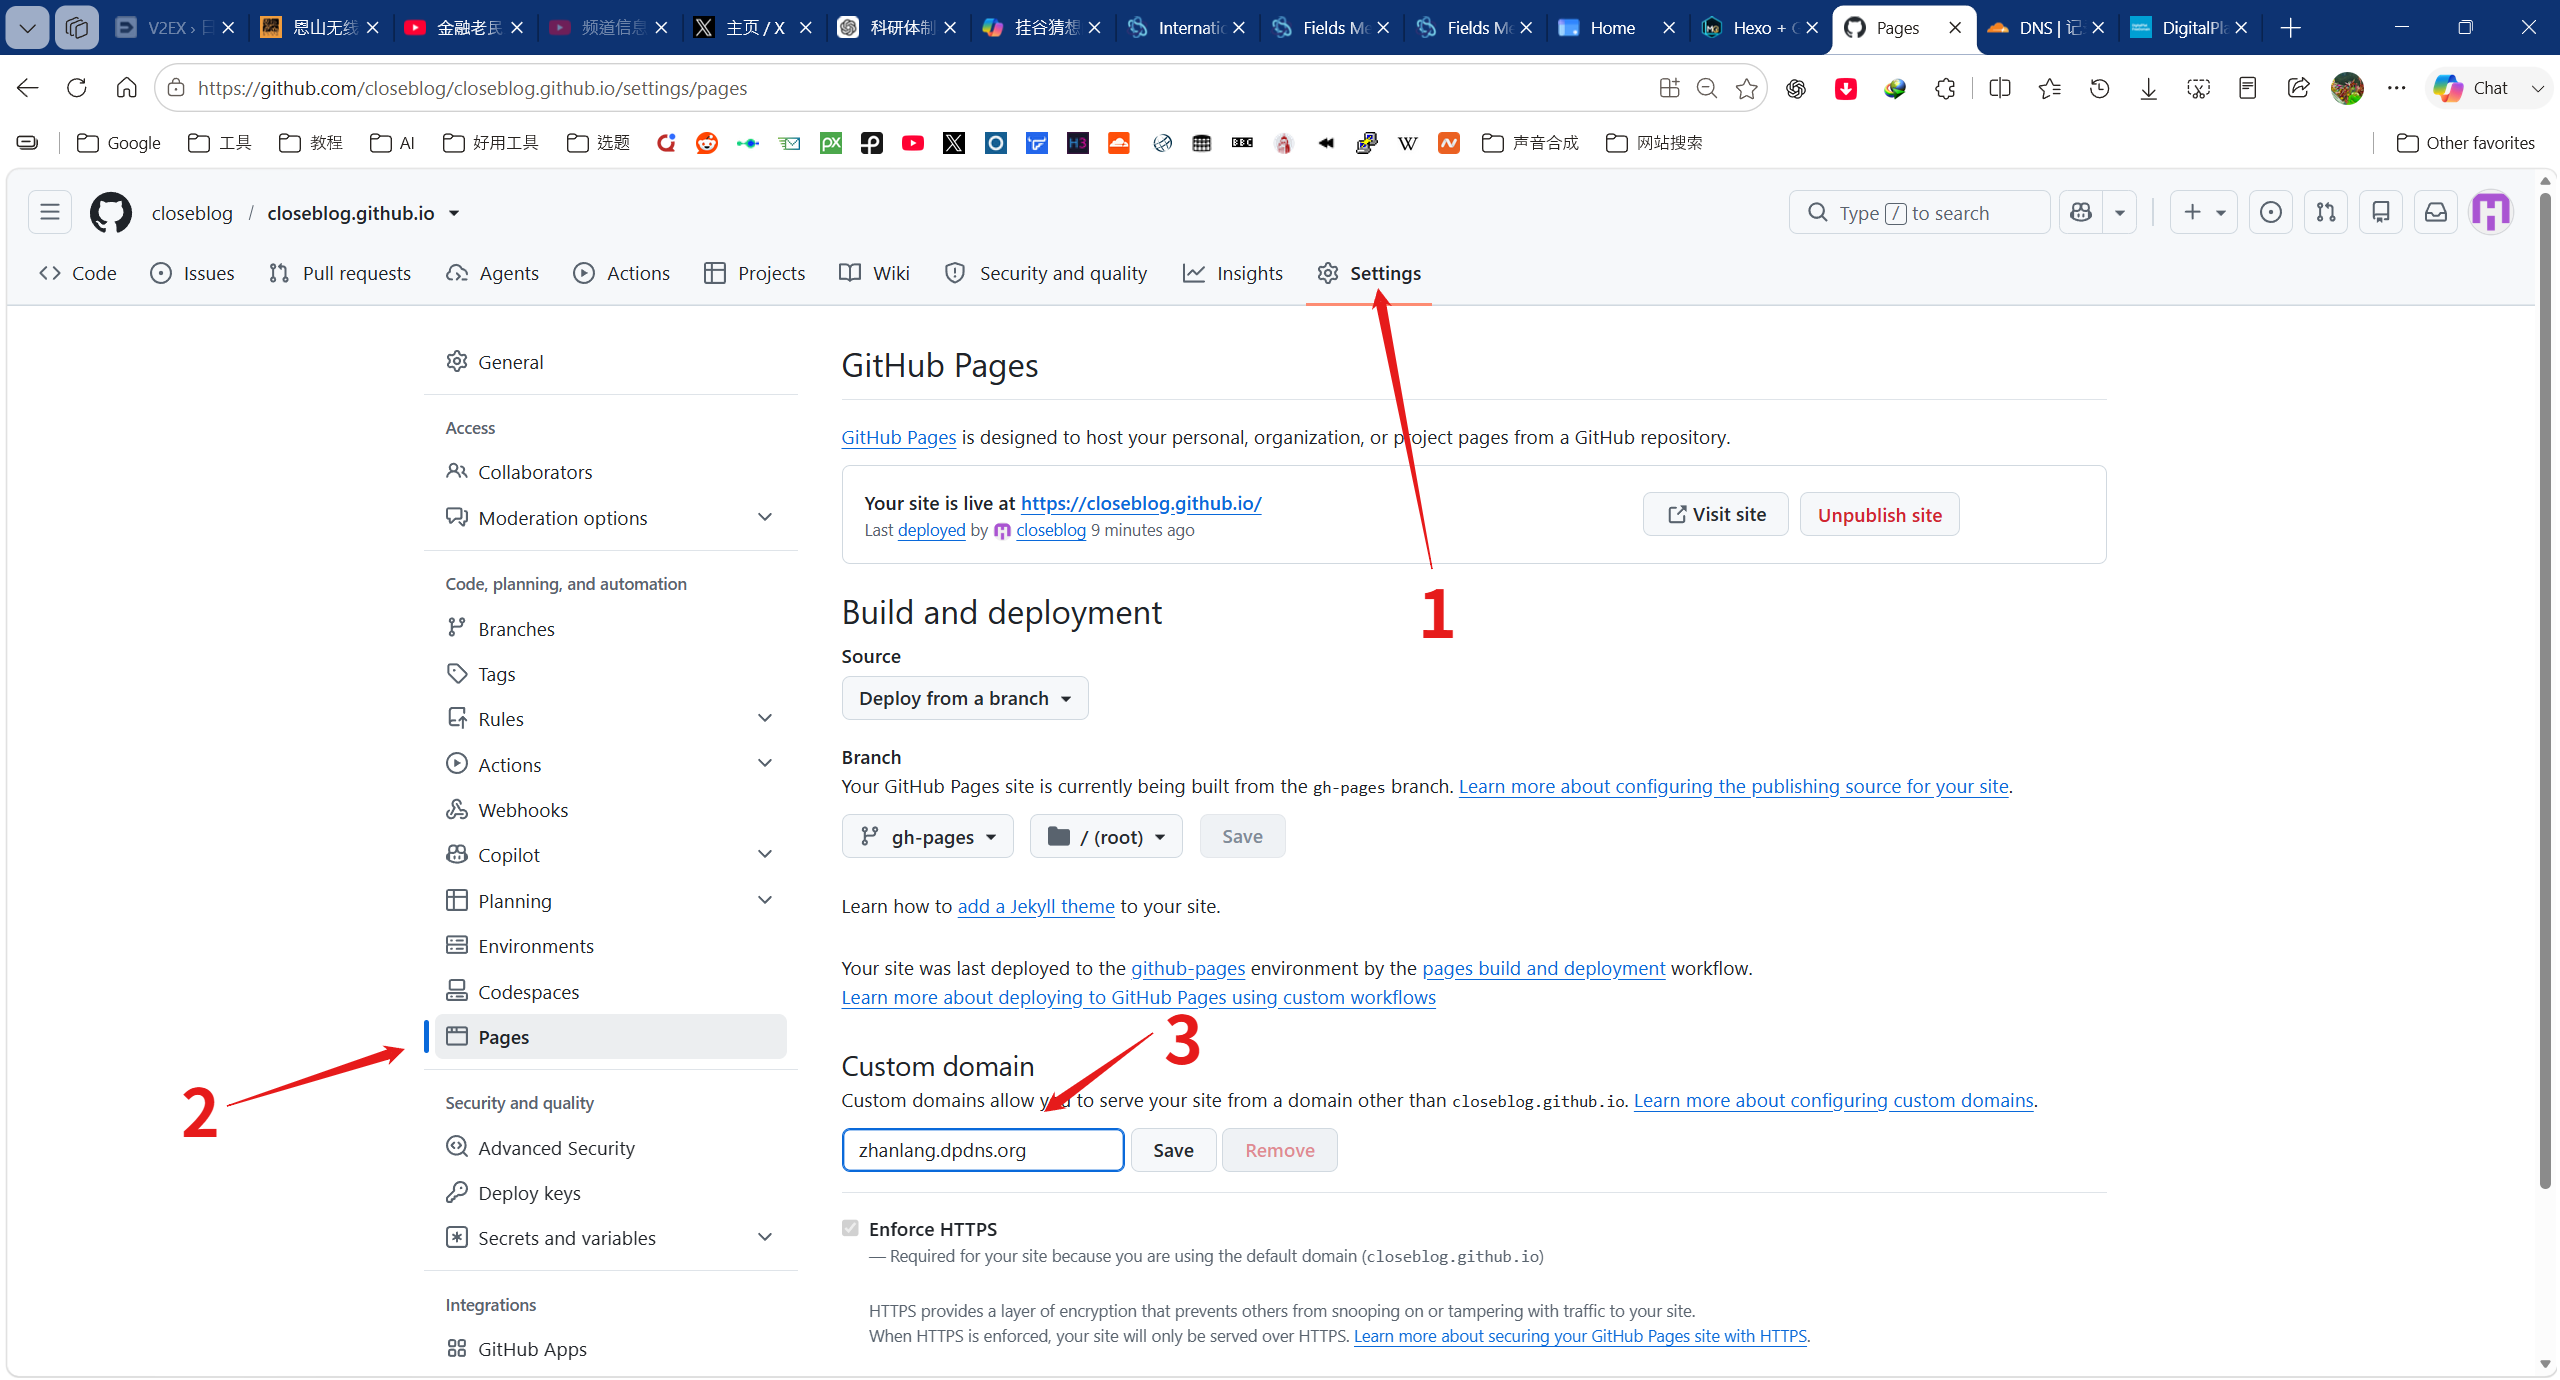Open the browser Share icon
The width and height of the screenshot is (2560, 1380).
point(2297,88)
